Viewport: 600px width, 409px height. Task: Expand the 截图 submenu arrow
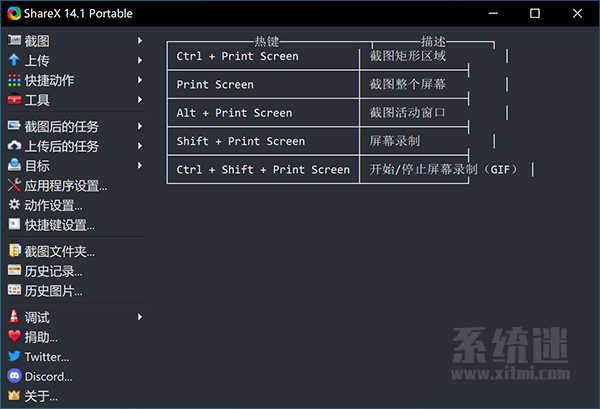click(140, 41)
